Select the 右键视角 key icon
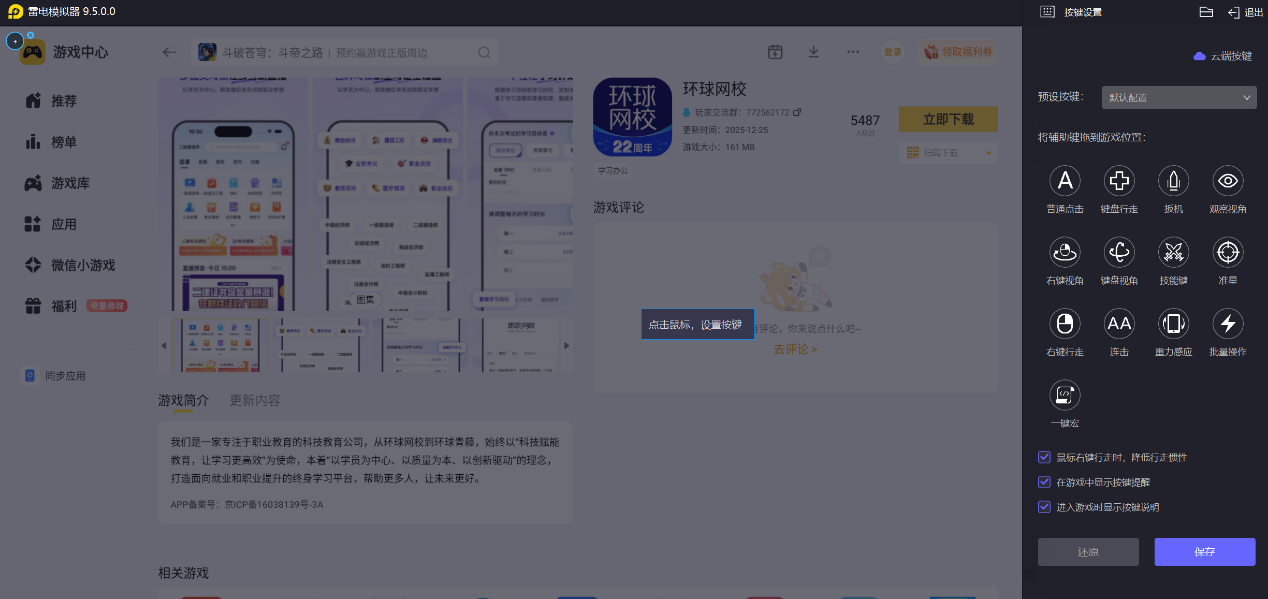Image resolution: width=1268 pixels, height=599 pixels. pyautogui.click(x=1065, y=252)
